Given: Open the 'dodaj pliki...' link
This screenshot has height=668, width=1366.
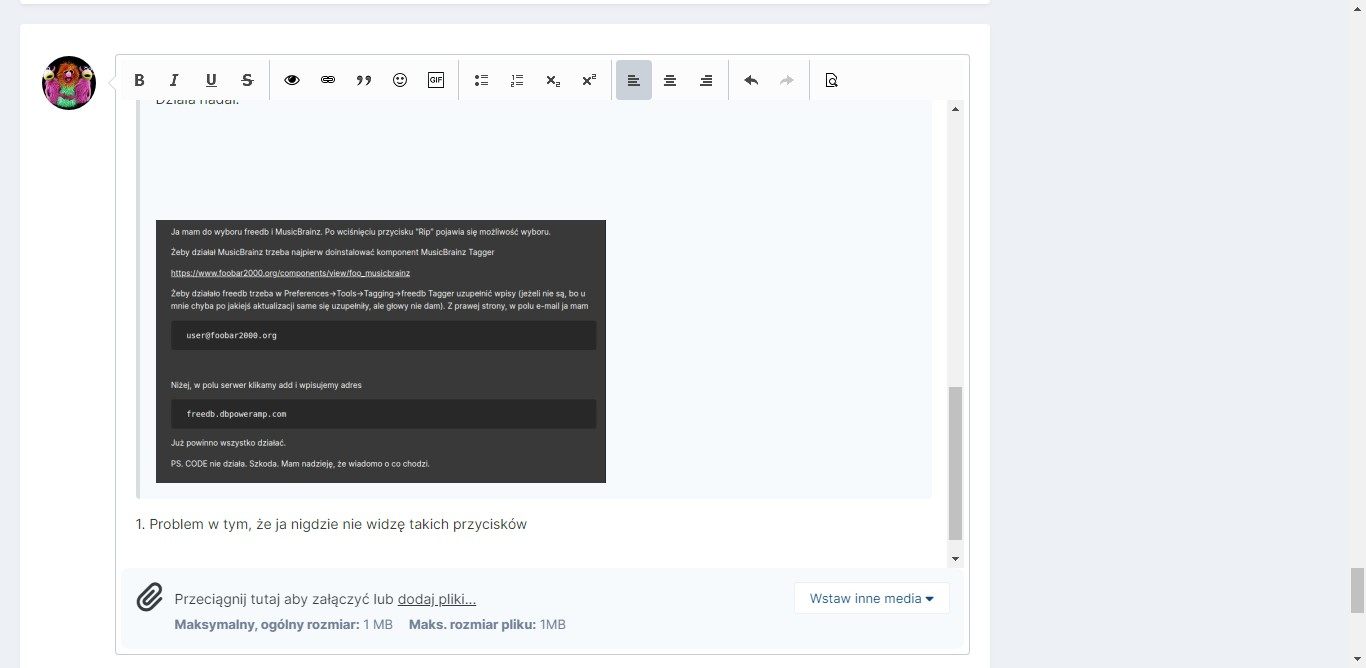Looking at the screenshot, I should 437,599.
